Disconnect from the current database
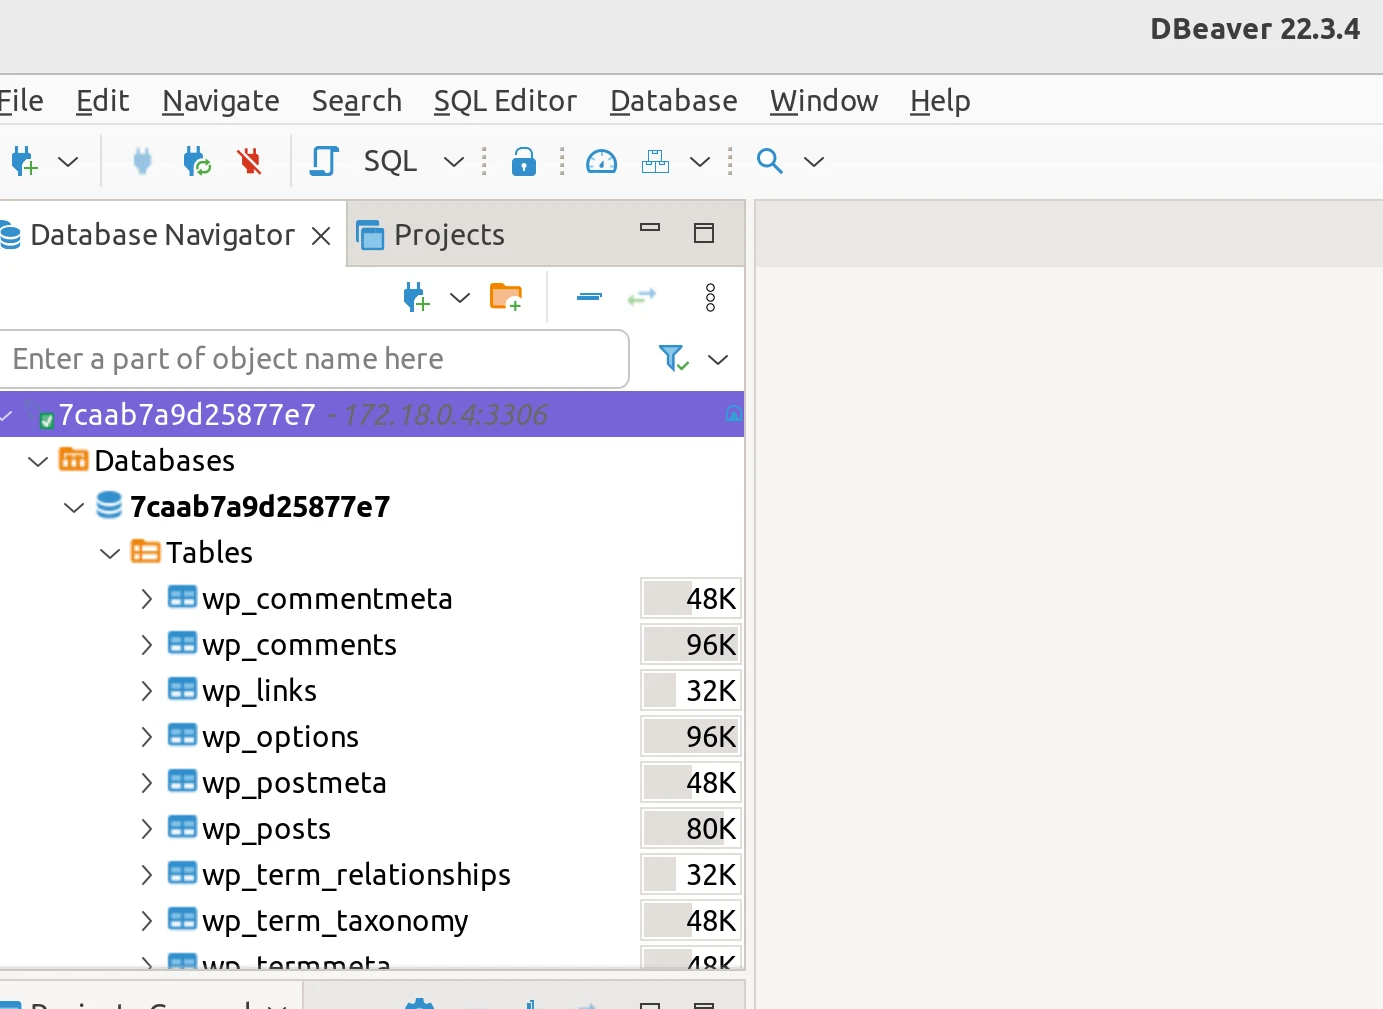 (249, 160)
